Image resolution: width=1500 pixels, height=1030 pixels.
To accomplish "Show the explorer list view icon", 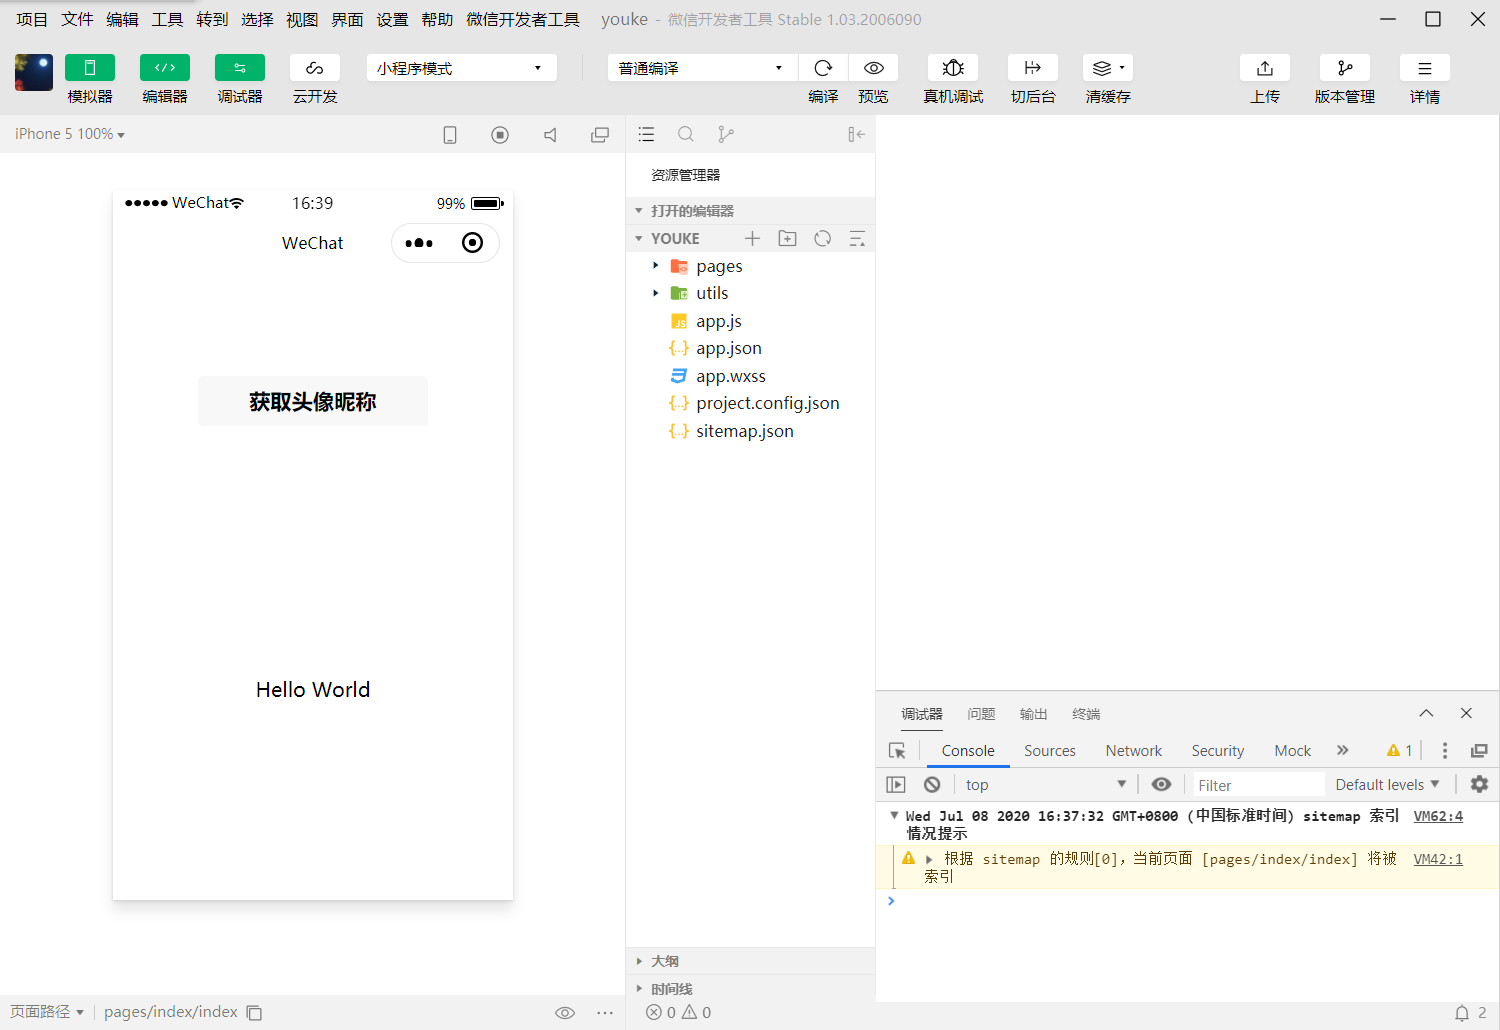I will click(x=646, y=134).
